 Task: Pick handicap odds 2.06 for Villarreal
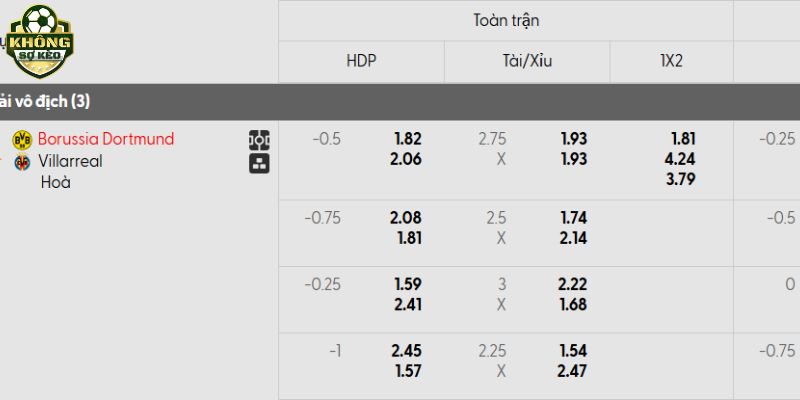point(407,158)
